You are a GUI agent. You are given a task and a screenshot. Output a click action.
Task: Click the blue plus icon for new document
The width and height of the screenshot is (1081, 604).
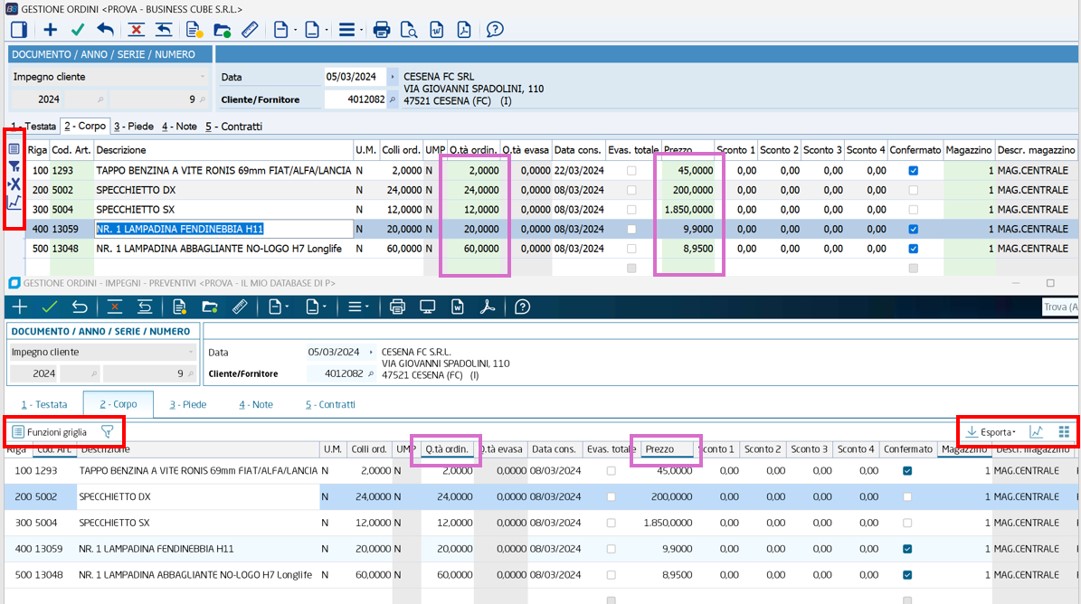click(50, 30)
